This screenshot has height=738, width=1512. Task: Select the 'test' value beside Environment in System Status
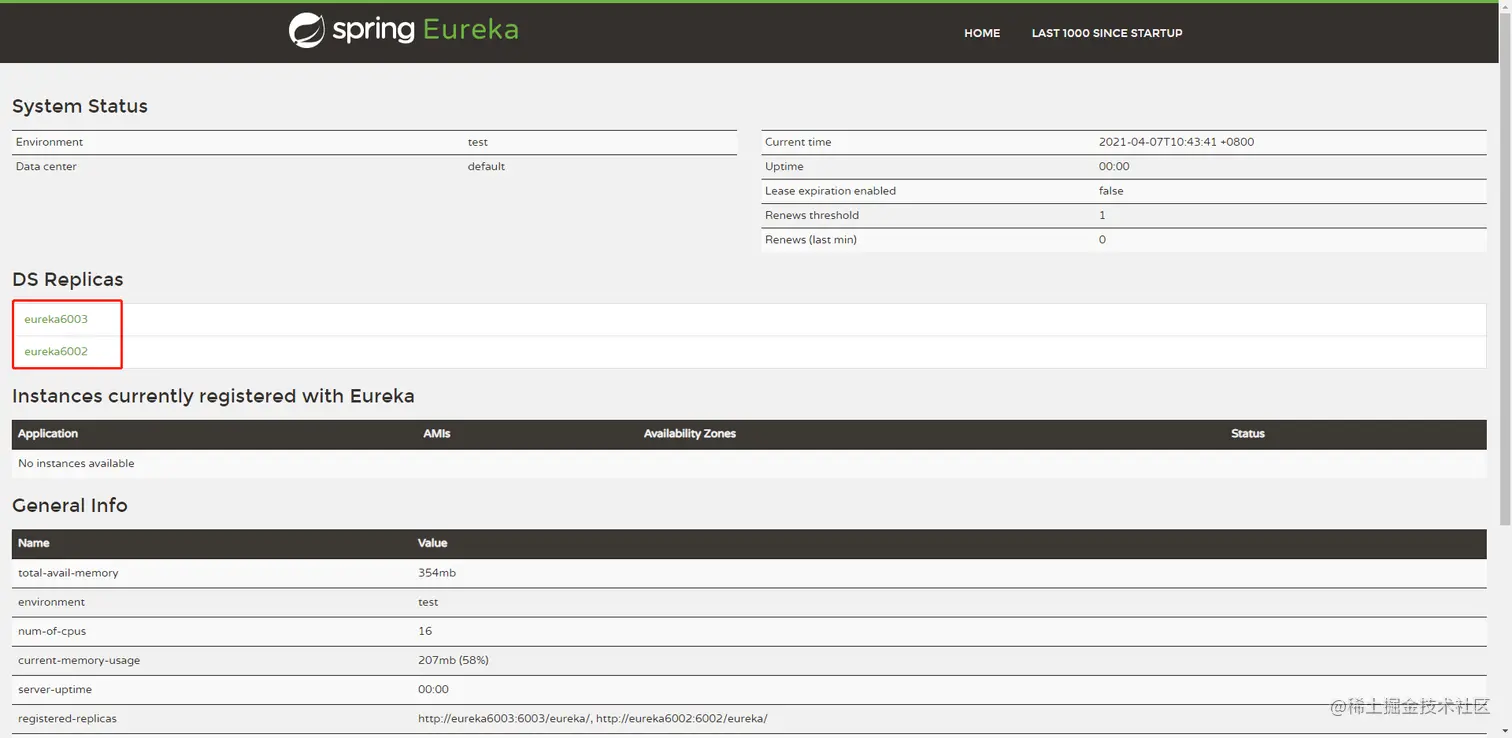click(478, 142)
